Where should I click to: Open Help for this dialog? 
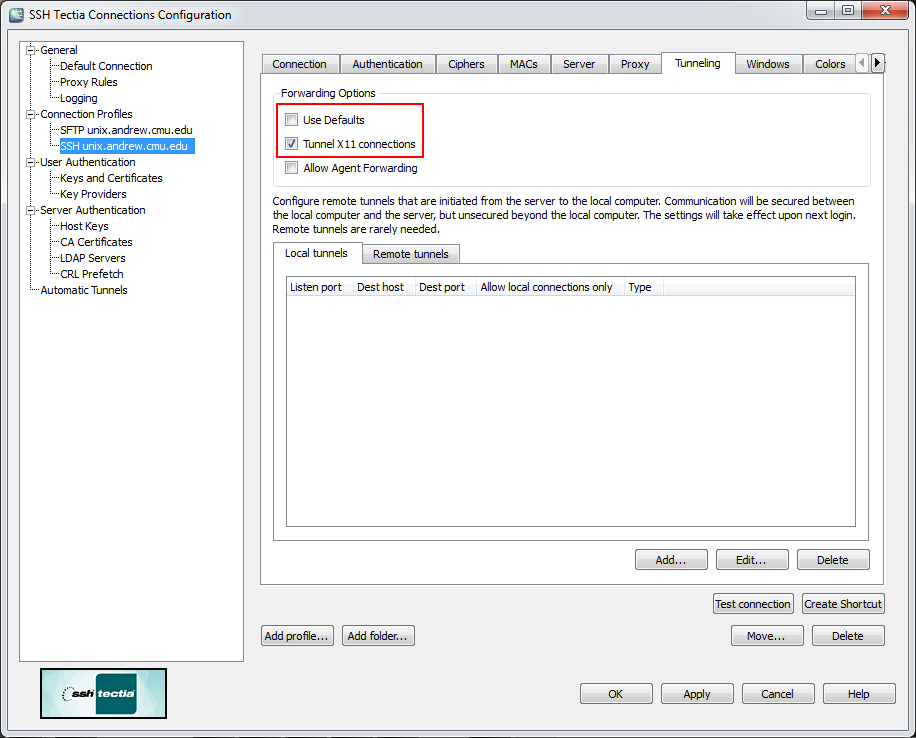click(x=859, y=694)
